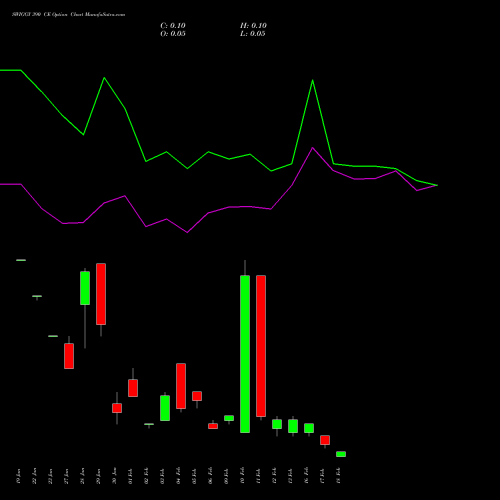This screenshot has height=500, width=500.
Task: Click the '18 Feb' date label
Action: (x=339, y=476)
